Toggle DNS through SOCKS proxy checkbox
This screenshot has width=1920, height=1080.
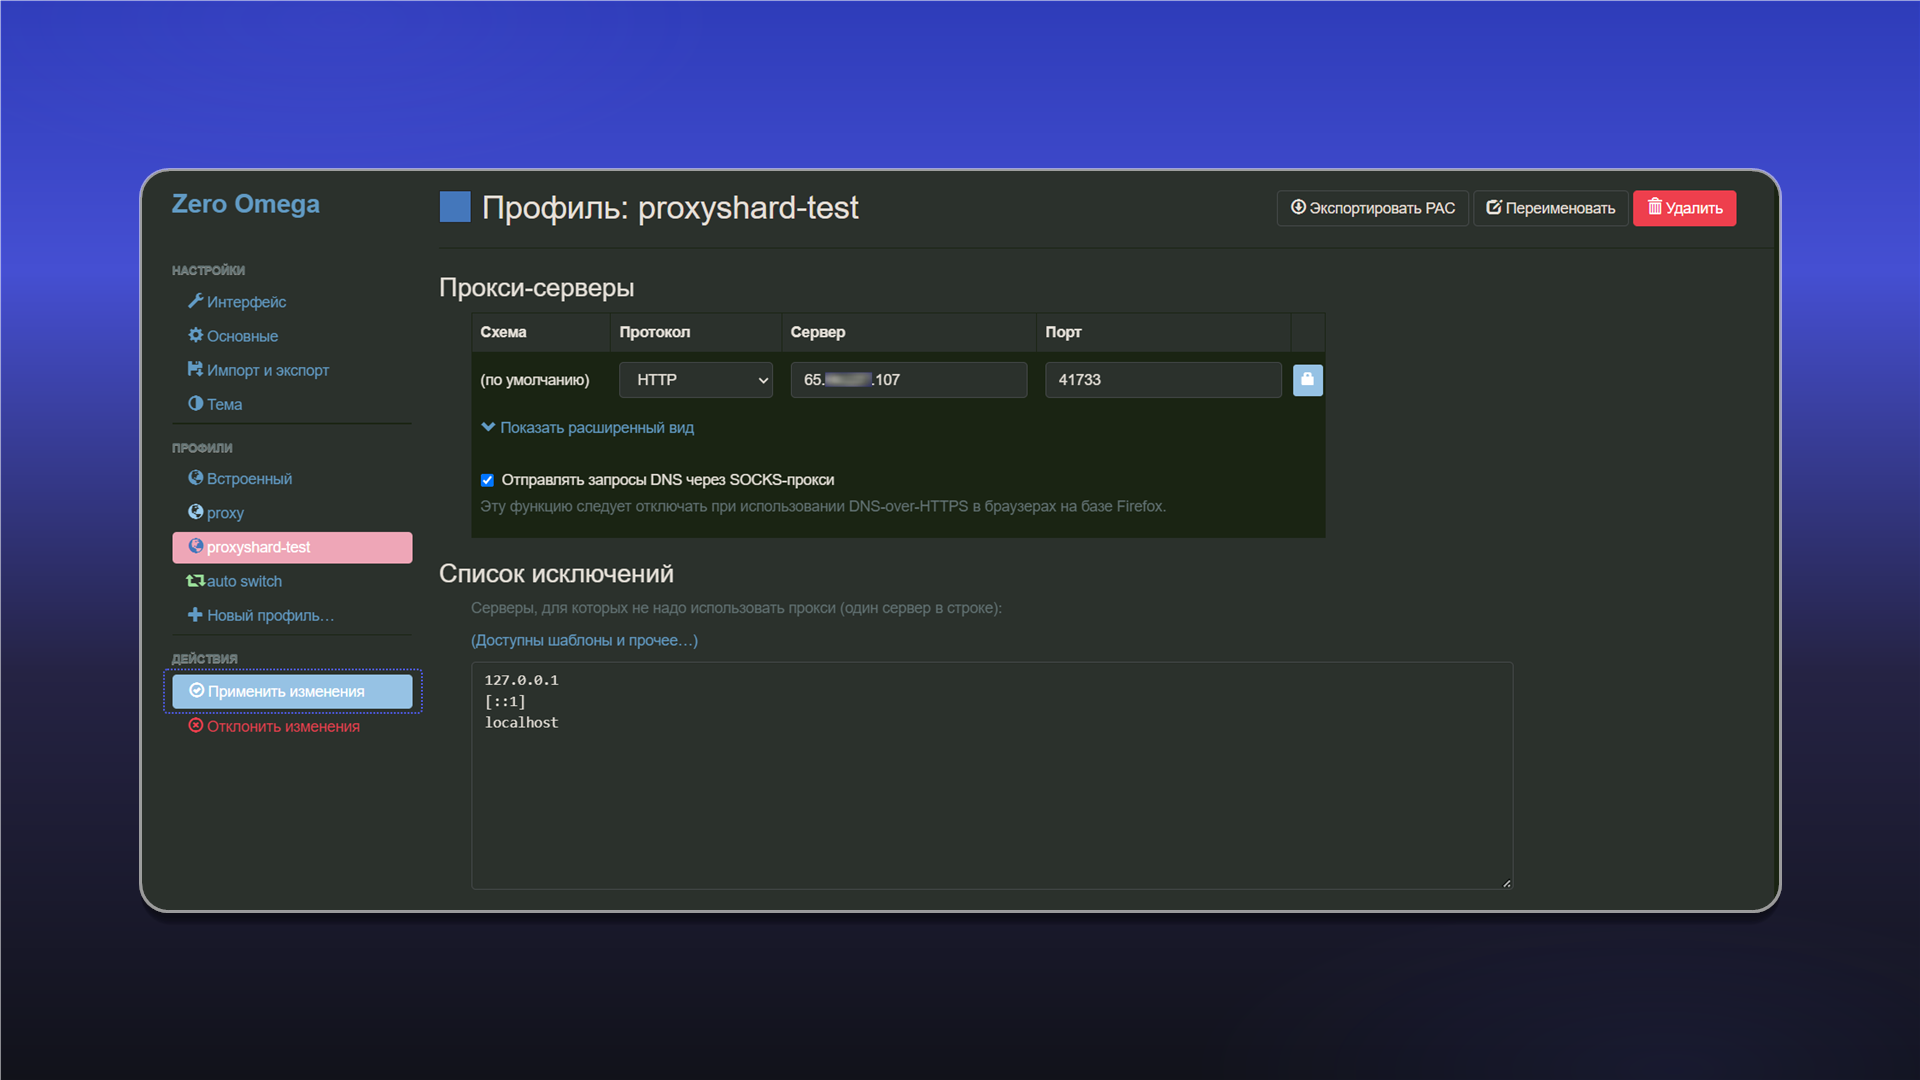coord(487,480)
